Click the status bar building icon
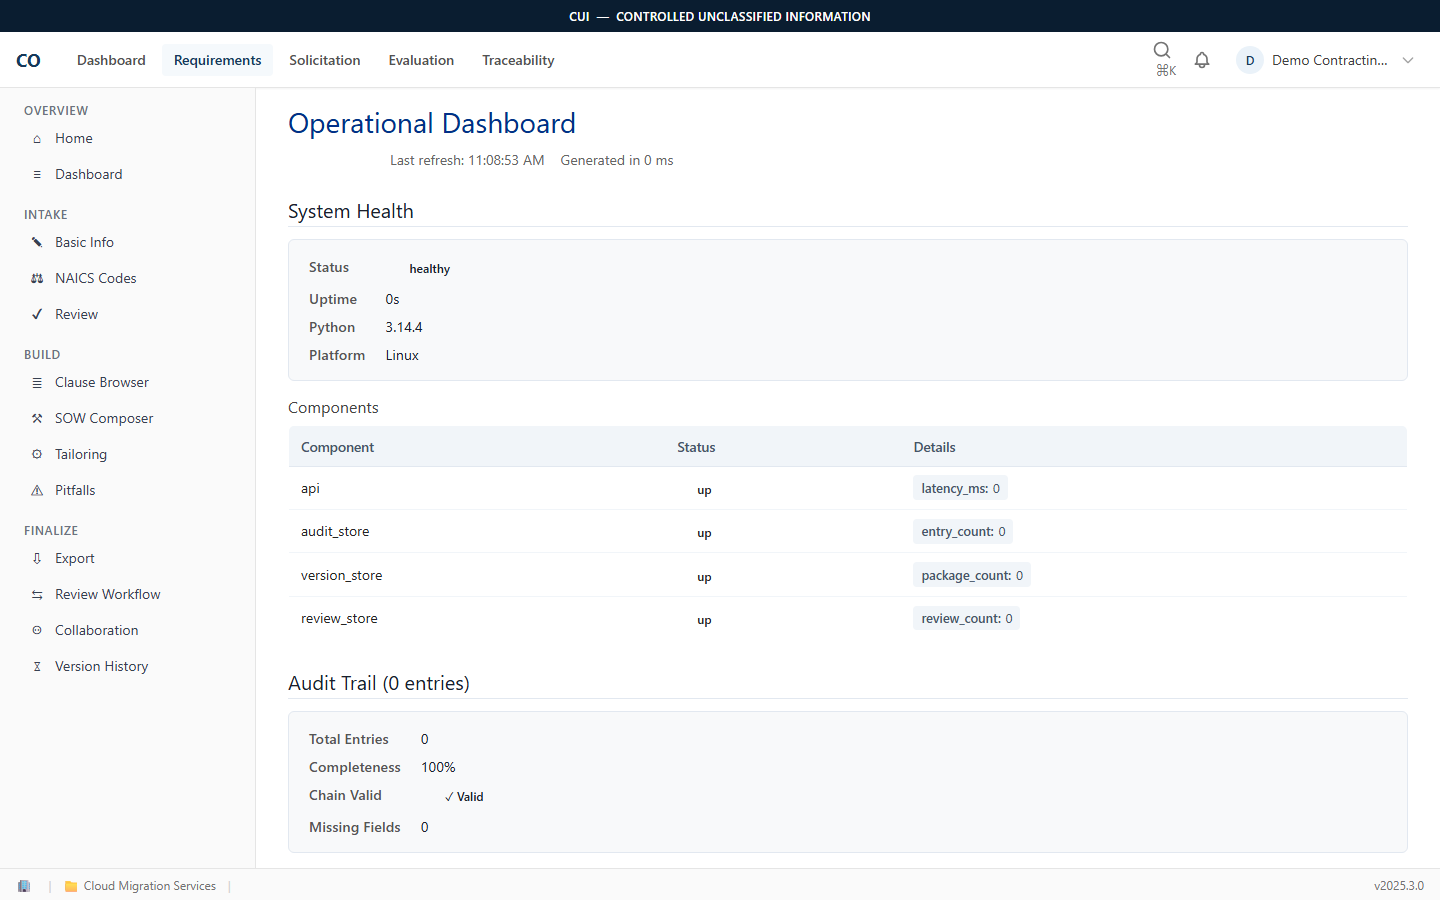Image resolution: width=1440 pixels, height=900 pixels. 24,886
